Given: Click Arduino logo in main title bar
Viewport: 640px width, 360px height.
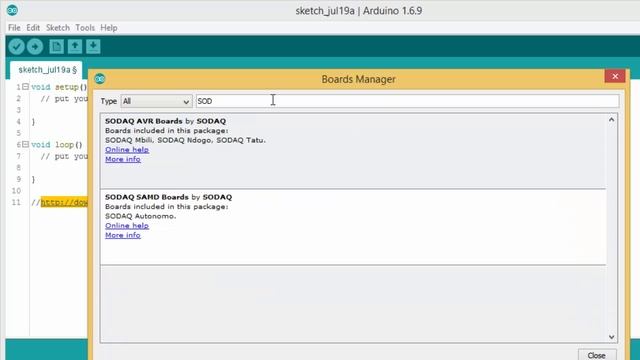Looking at the screenshot, I should coord(12,10).
